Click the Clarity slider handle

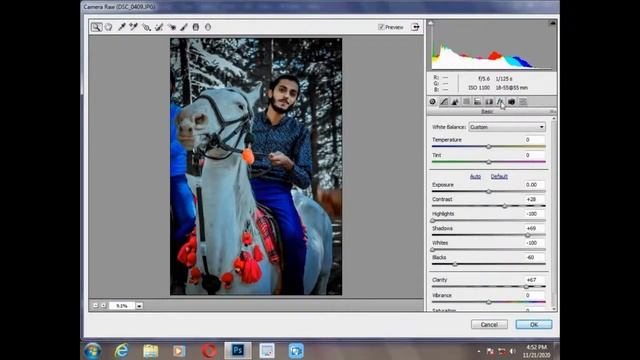(526, 287)
